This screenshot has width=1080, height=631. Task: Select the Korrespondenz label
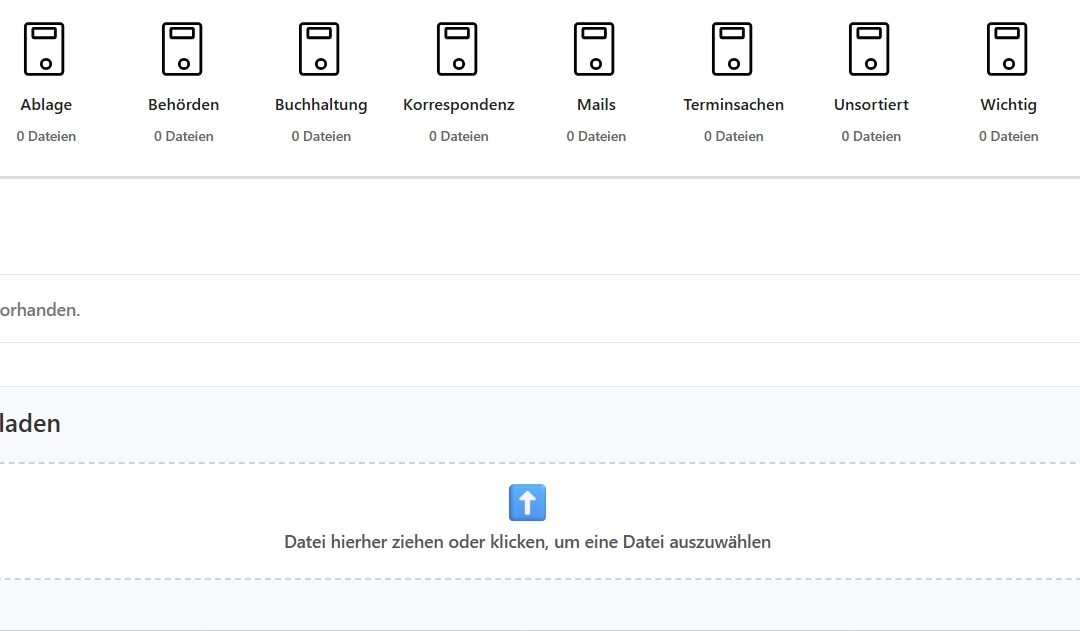459,105
